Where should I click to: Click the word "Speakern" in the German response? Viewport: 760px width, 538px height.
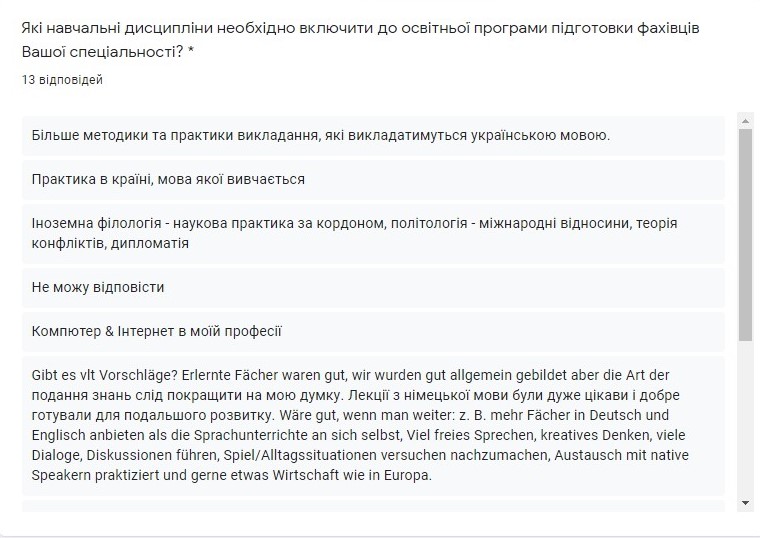click(63, 475)
